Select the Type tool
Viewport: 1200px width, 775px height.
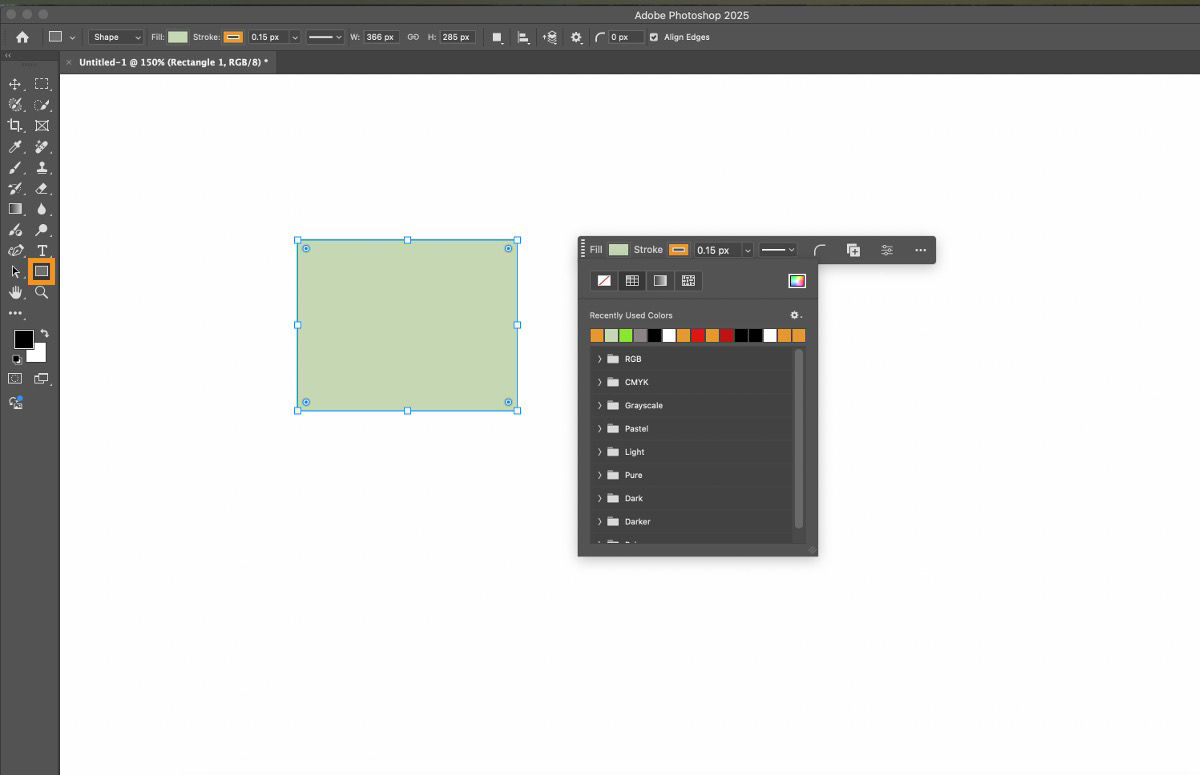[40, 250]
